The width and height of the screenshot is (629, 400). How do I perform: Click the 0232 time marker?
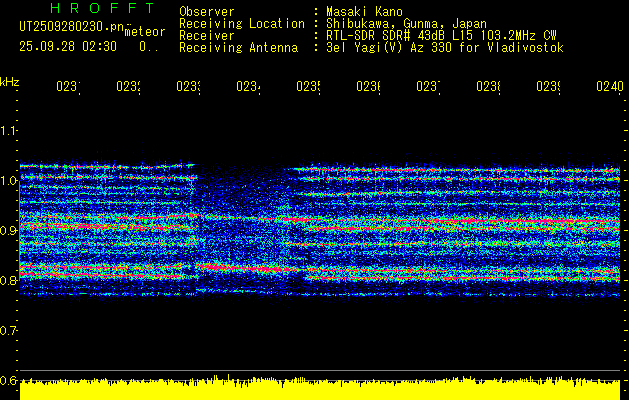tap(128, 87)
